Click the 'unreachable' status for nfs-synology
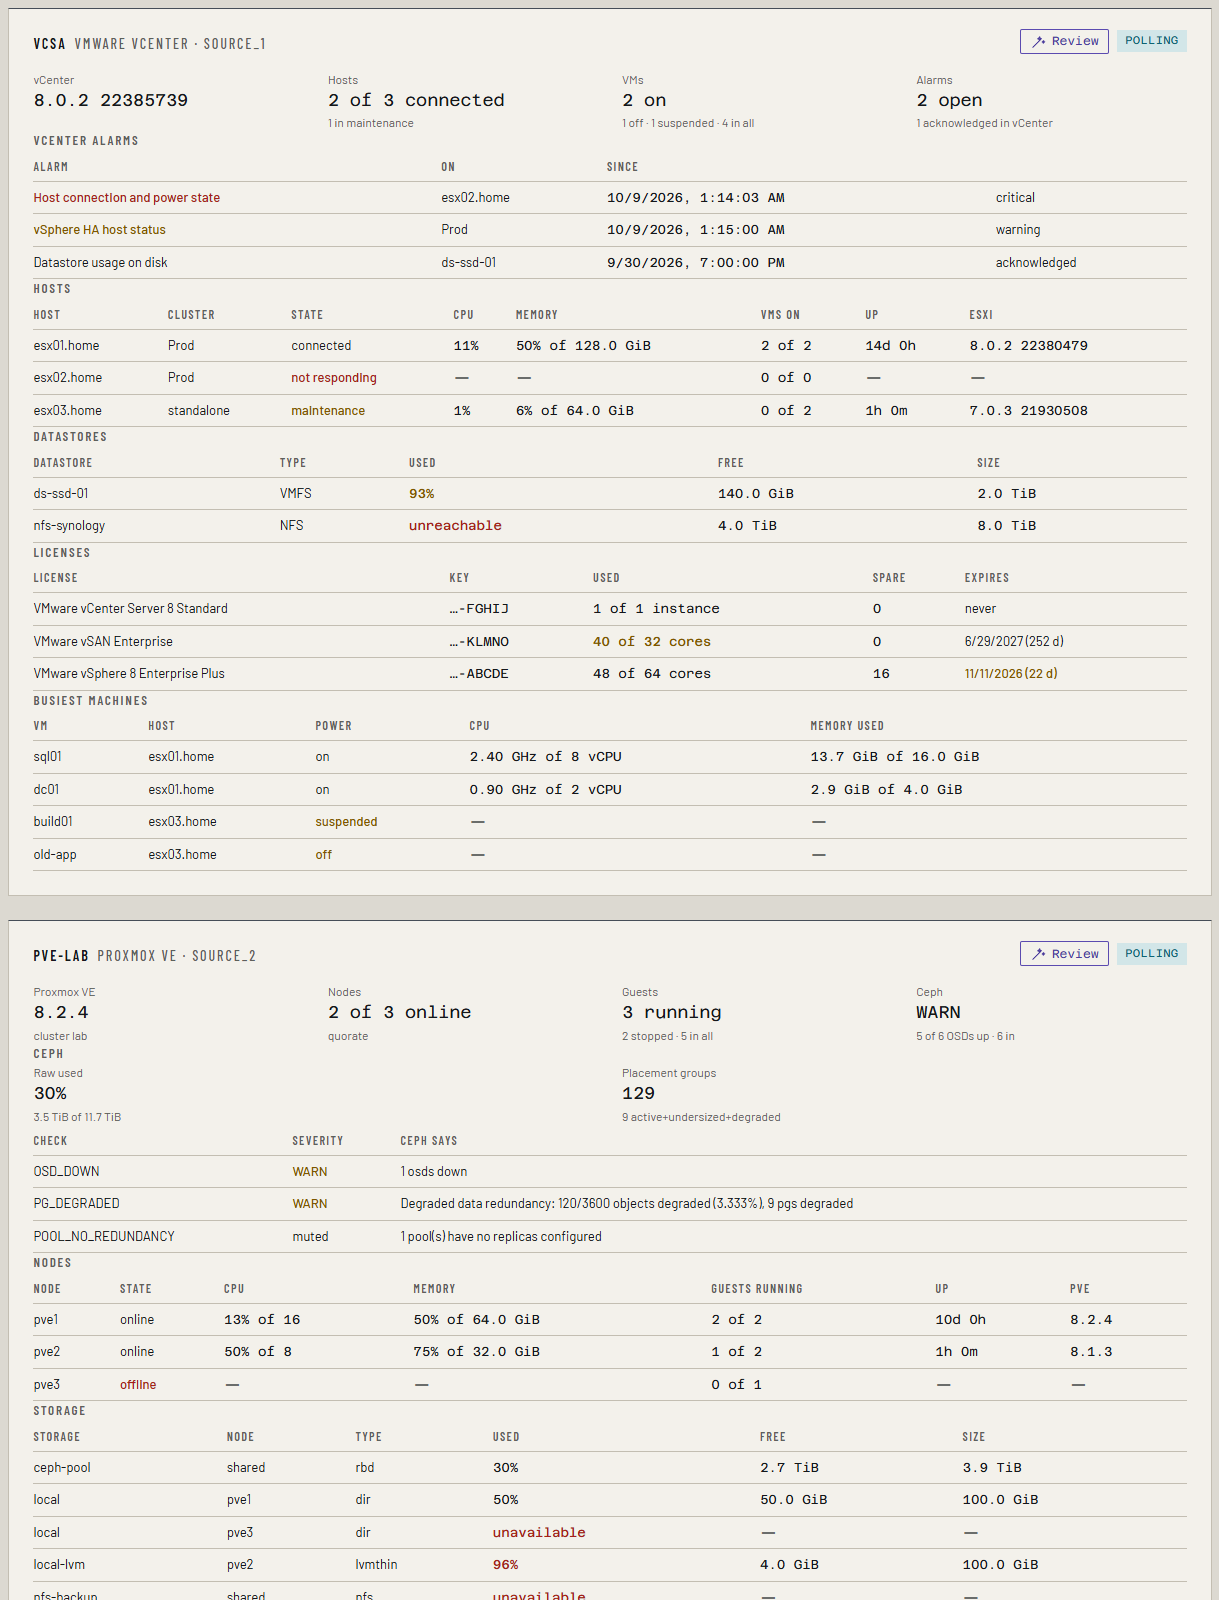The image size is (1219, 1600). coord(455,526)
